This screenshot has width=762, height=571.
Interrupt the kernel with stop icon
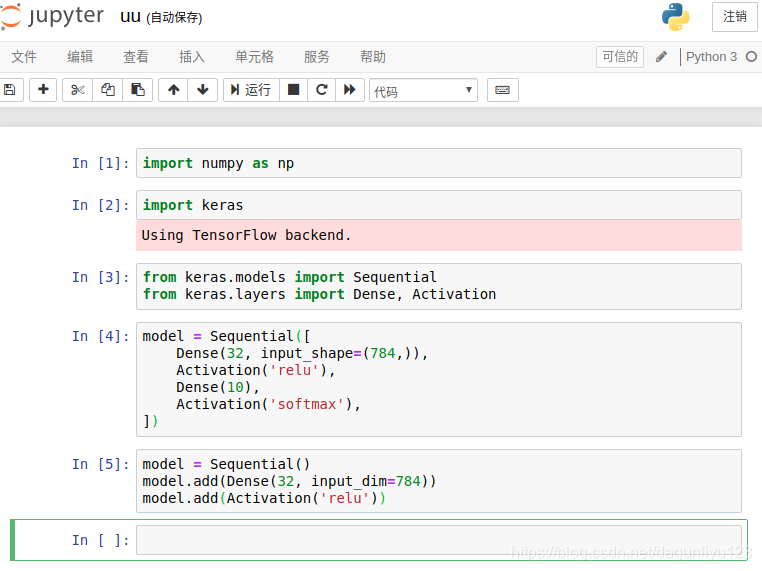(x=294, y=90)
